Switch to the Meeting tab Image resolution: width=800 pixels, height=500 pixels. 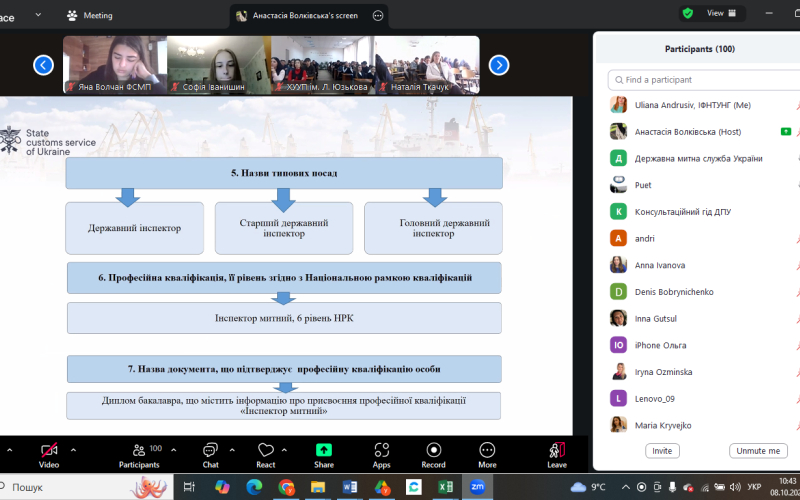(89, 15)
